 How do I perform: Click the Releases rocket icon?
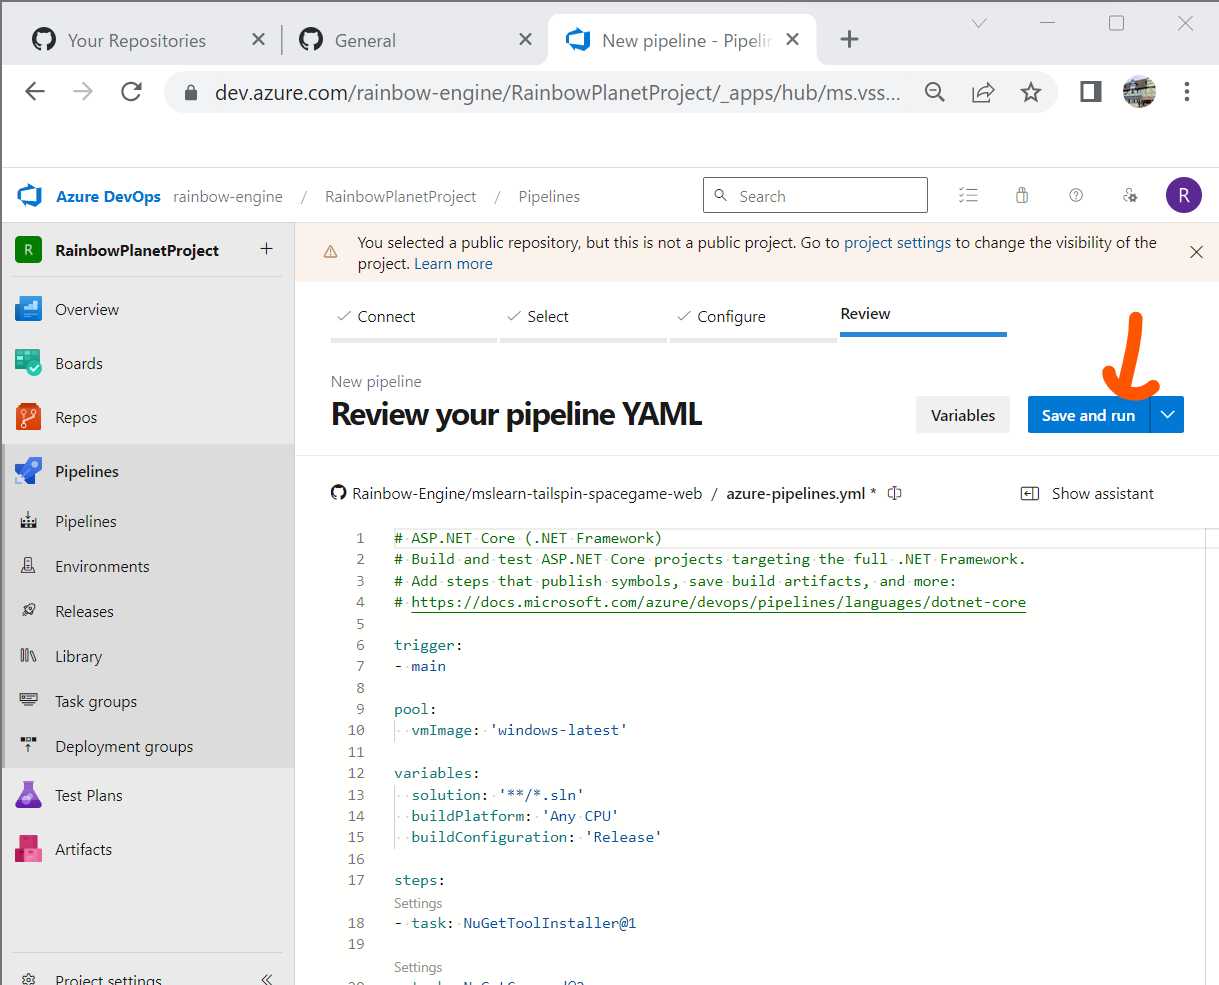click(x=28, y=611)
